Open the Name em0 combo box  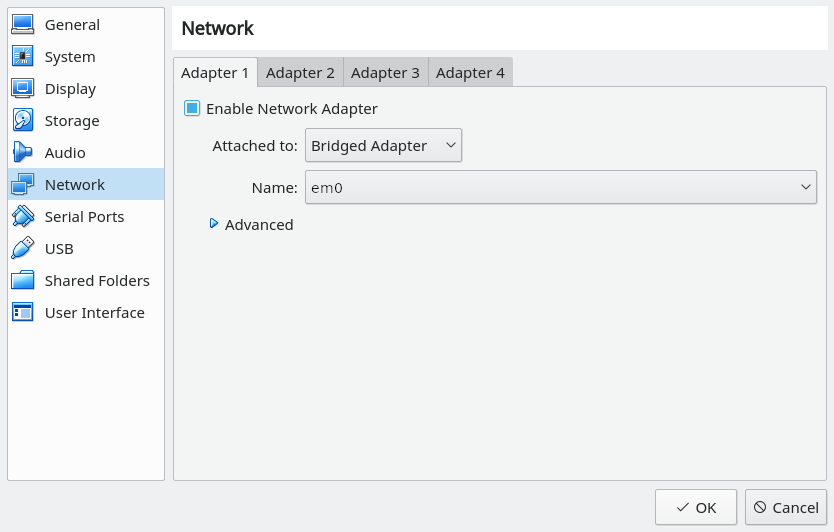[x=561, y=187]
